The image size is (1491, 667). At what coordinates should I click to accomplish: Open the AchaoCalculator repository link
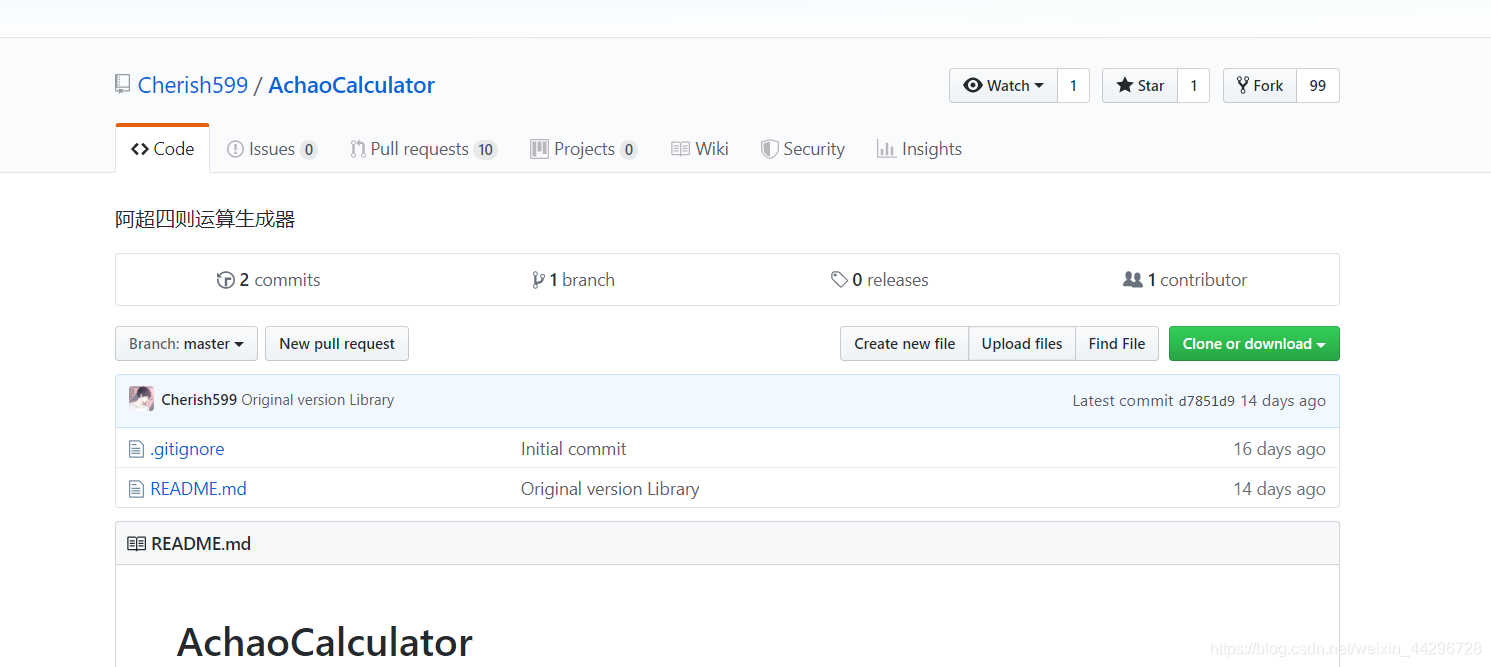pyautogui.click(x=352, y=85)
